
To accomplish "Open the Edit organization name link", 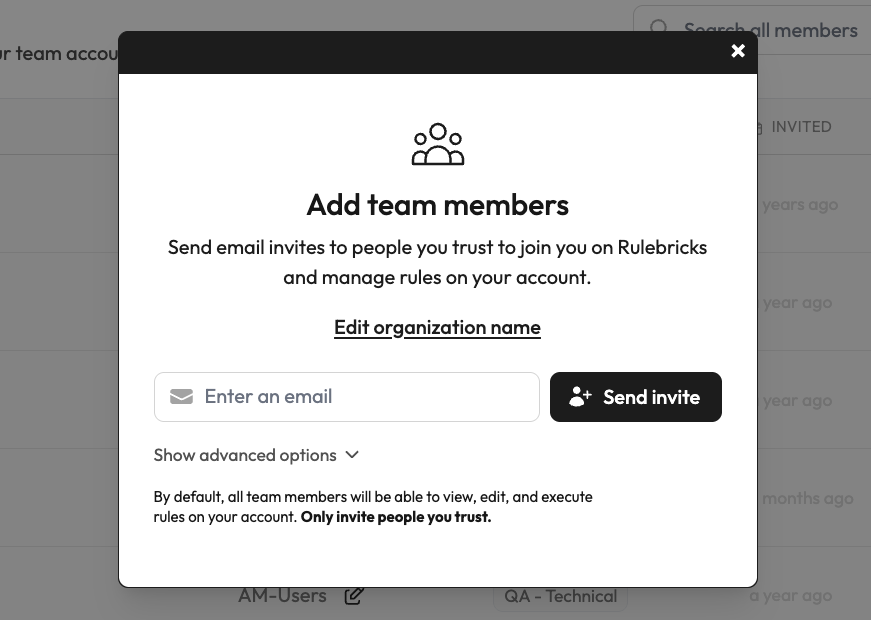I will click(x=437, y=327).
